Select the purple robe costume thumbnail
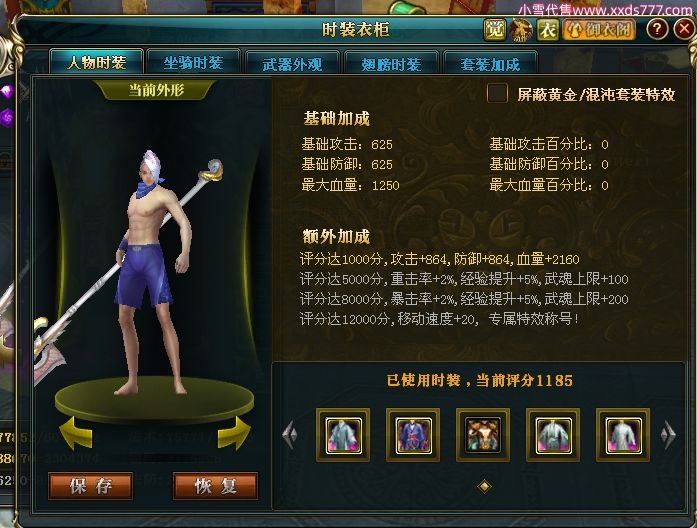This screenshot has width=697, height=528. pos(413,435)
